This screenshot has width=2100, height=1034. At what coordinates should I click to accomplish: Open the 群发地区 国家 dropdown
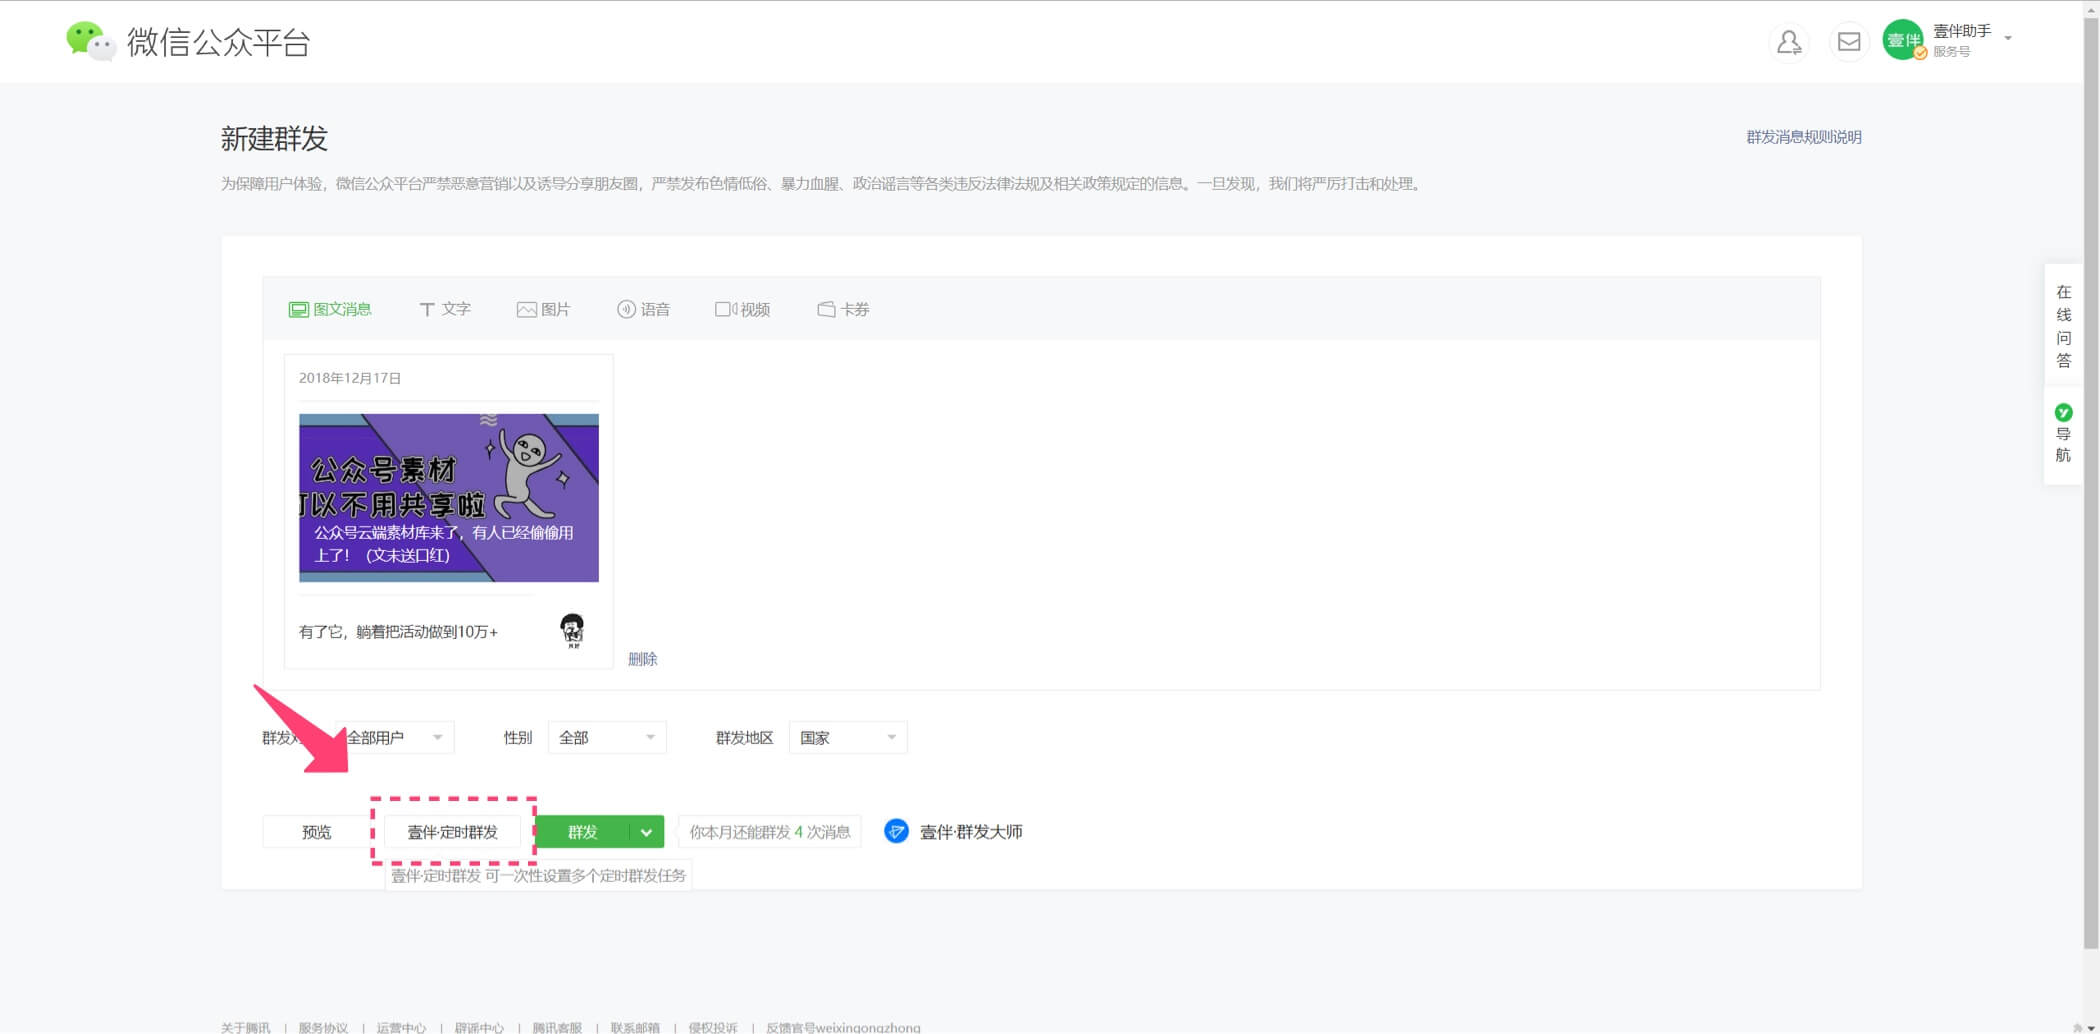tap(848, 738)
